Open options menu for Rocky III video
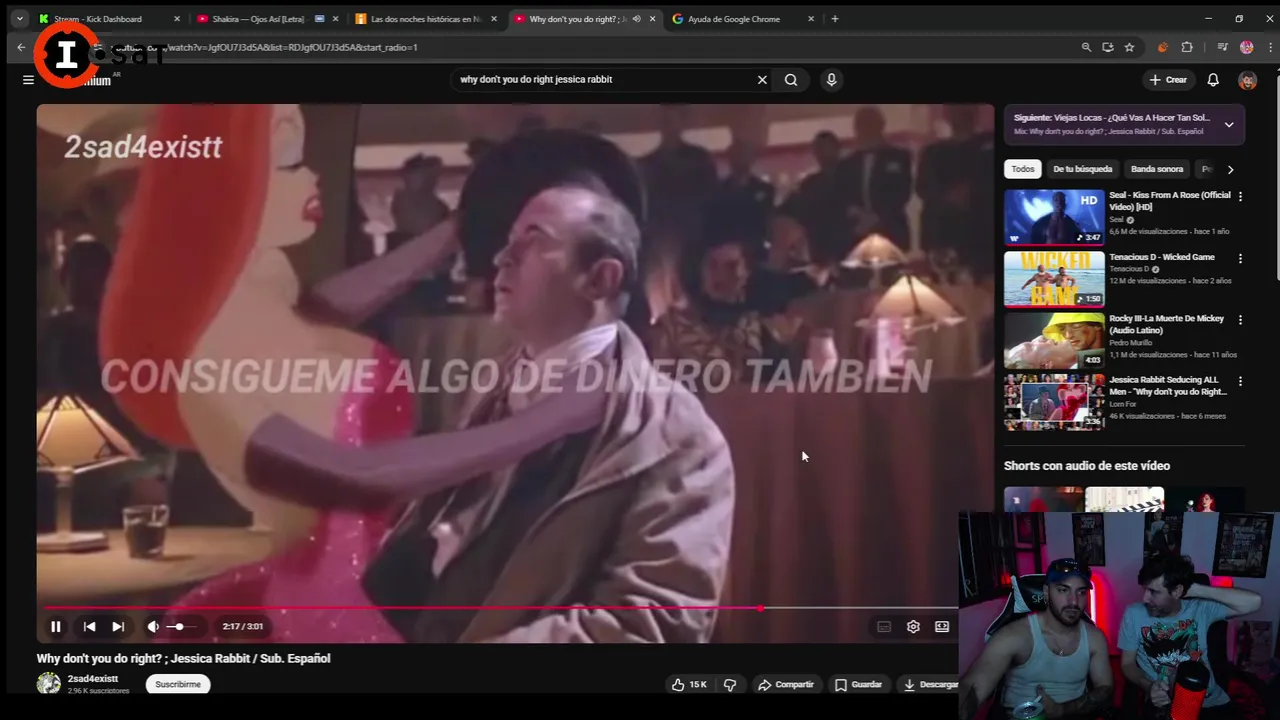1280x720 pixels. 1240,320
